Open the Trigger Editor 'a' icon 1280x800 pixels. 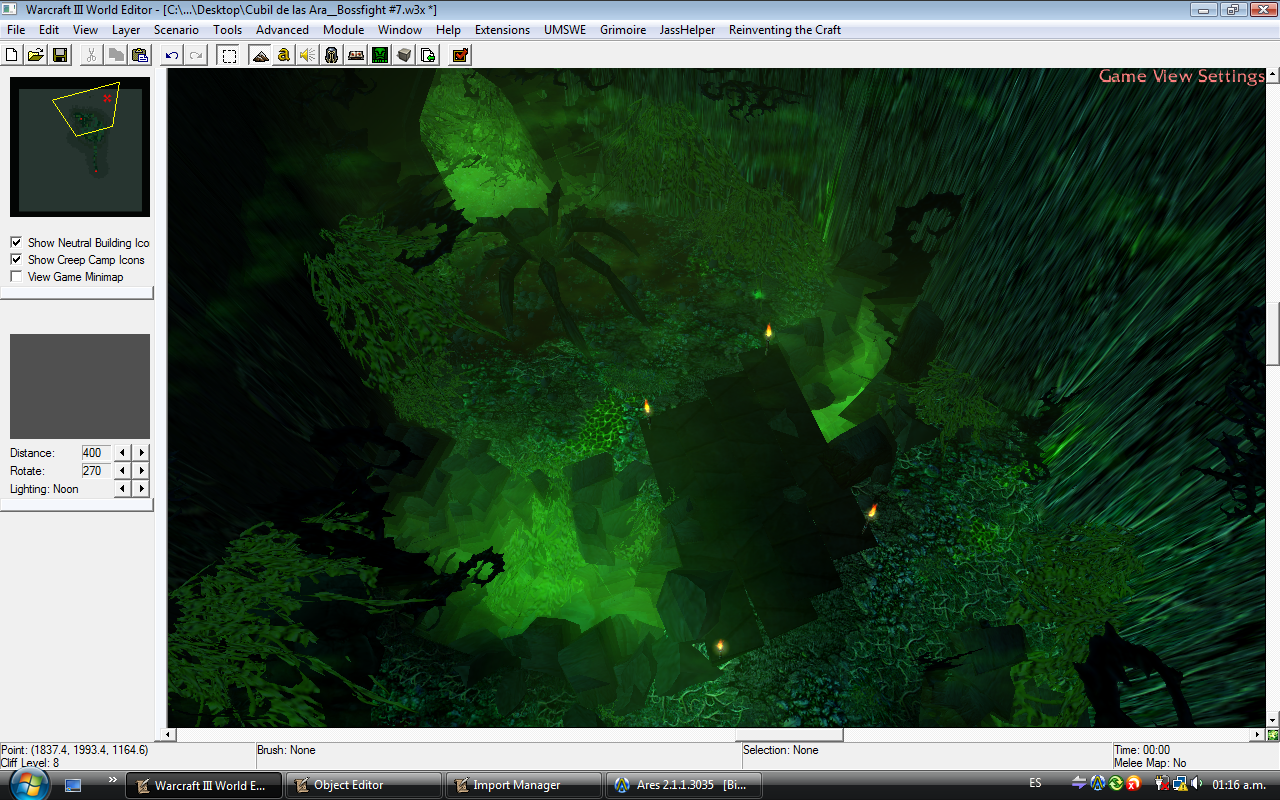click(x=284, y=55)
